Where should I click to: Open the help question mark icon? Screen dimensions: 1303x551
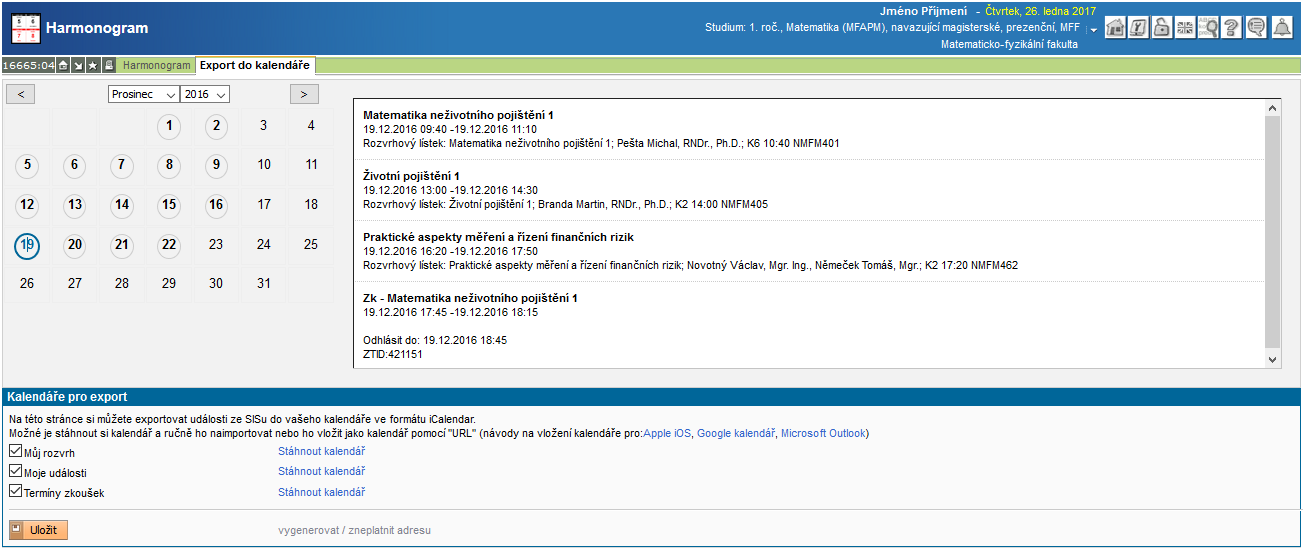(x=1232, y=28)
